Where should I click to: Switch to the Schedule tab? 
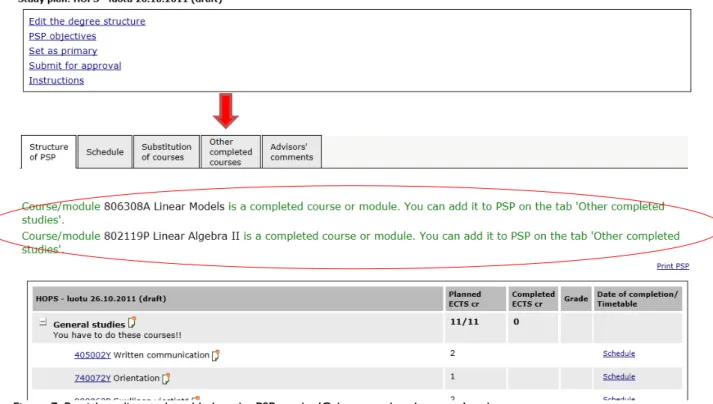(x=105, y=152)
